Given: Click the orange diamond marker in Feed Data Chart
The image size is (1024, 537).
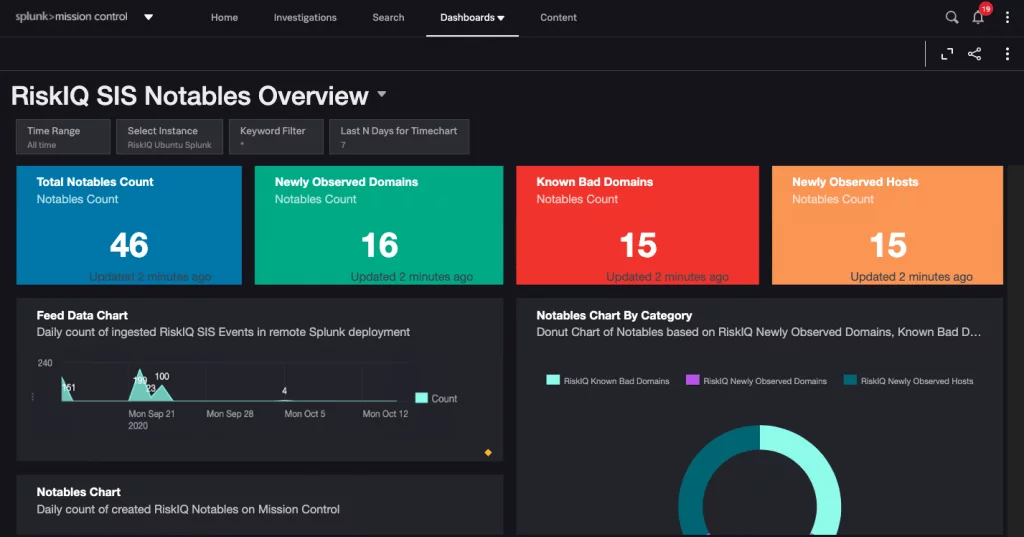Looking at the screenshot, I should point(488,452).
